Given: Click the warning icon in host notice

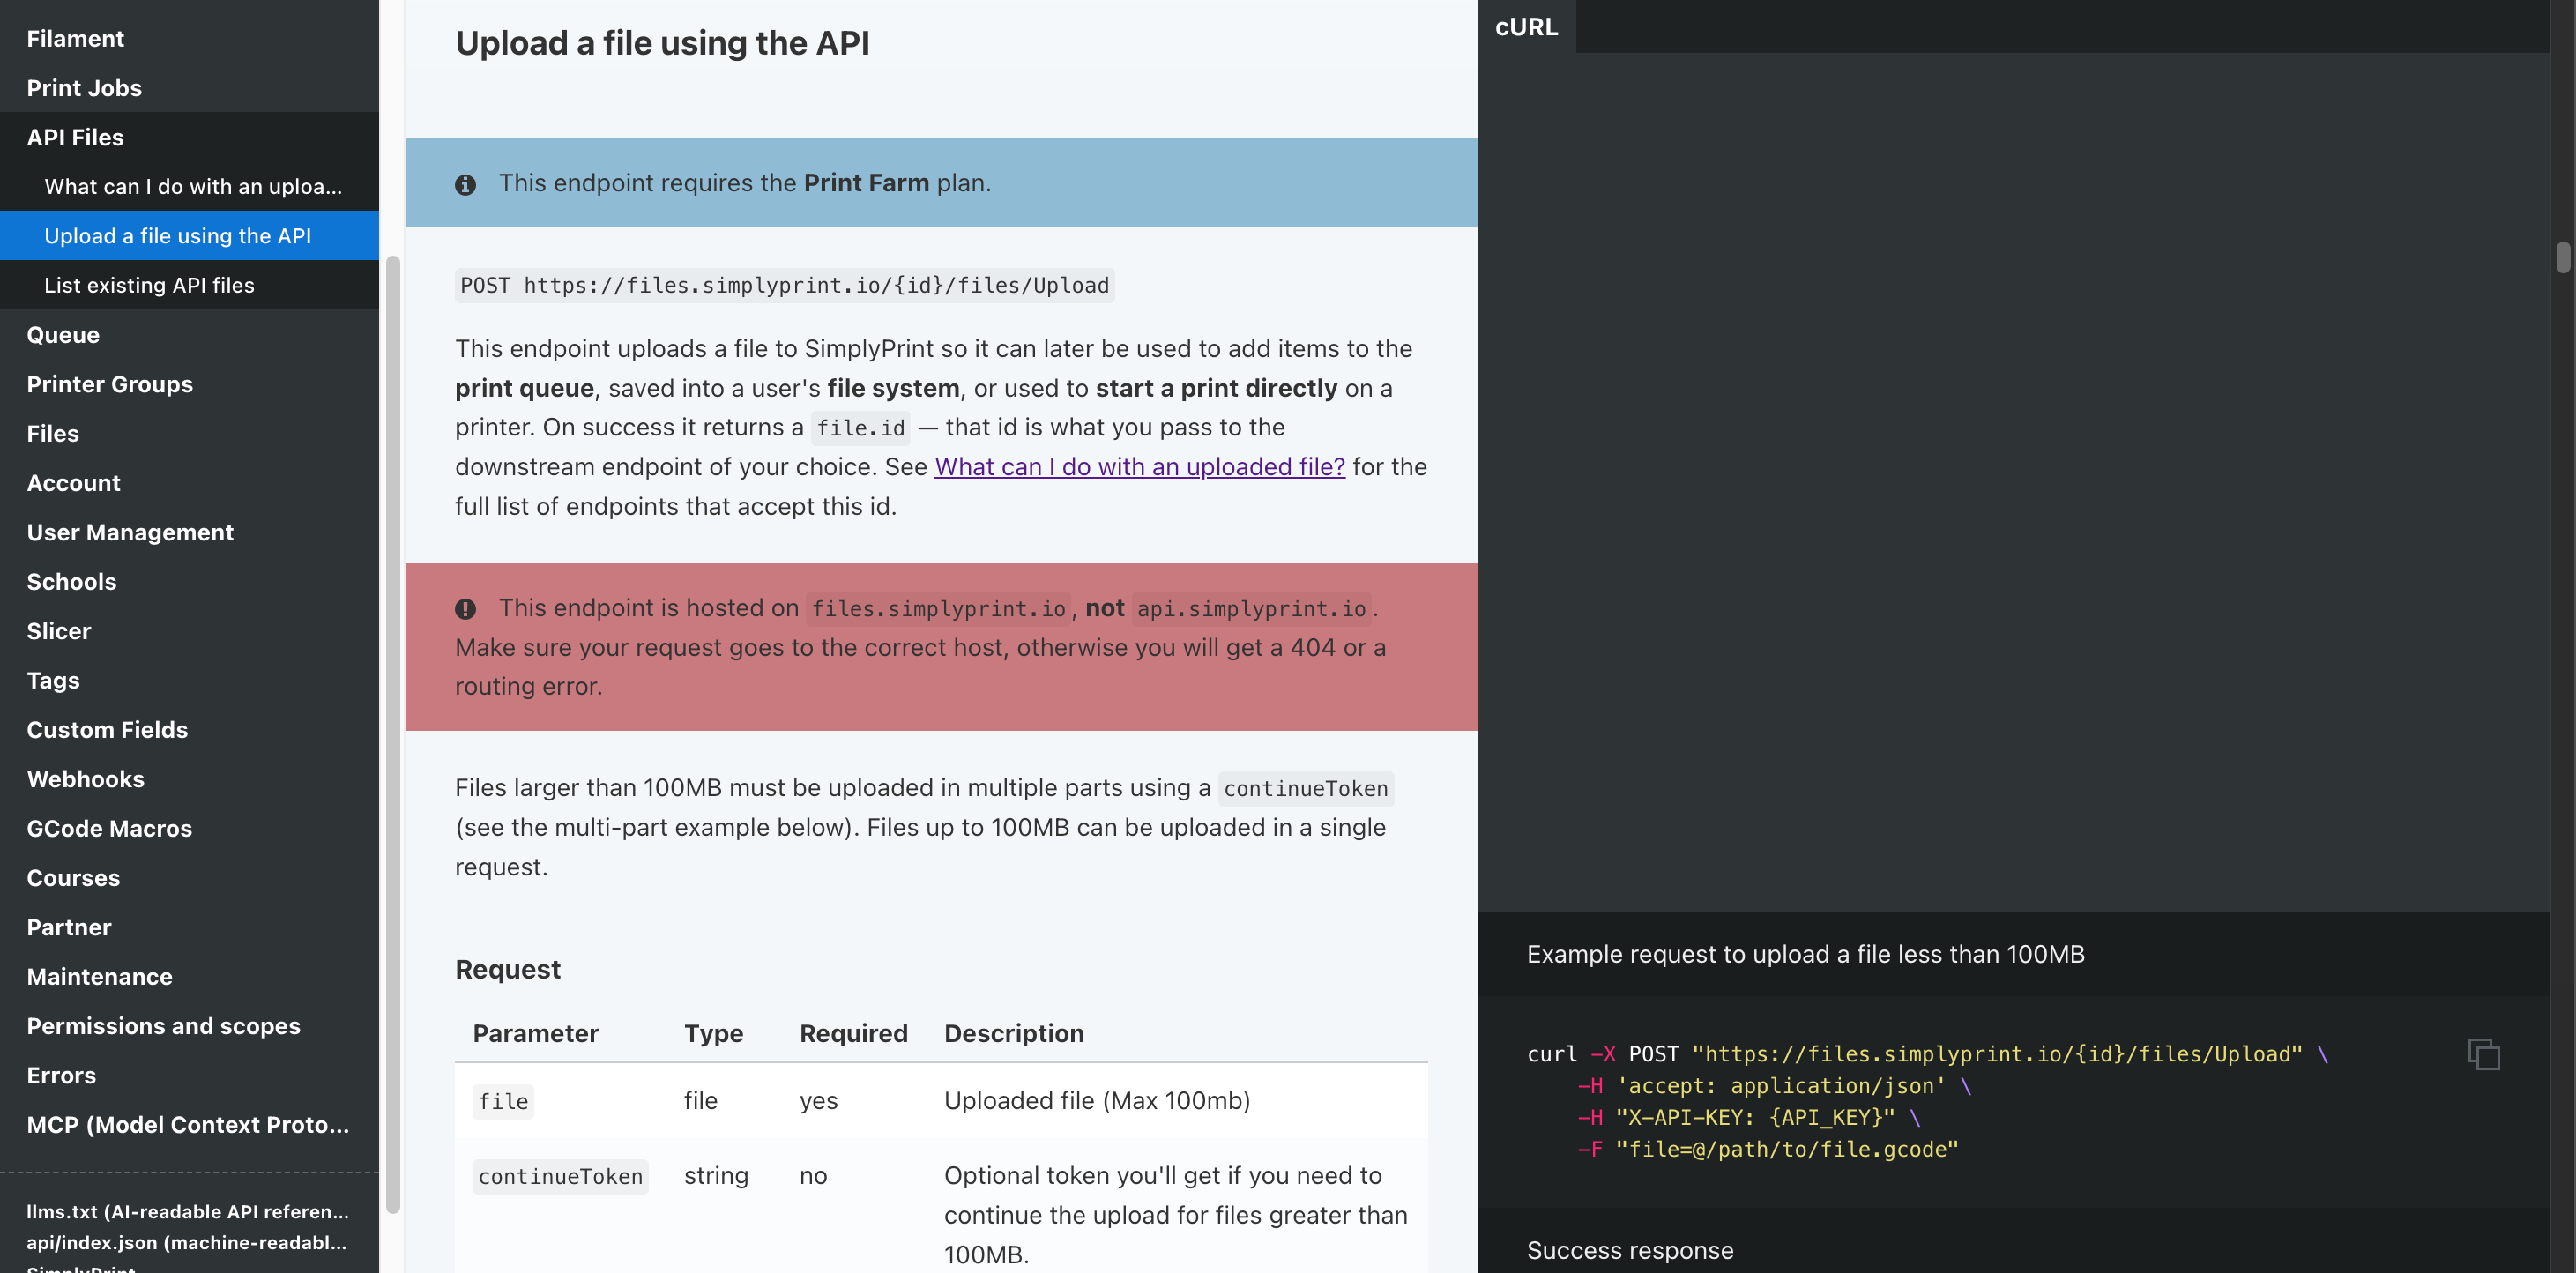Looking at the screenshot, I should (465, 609).
